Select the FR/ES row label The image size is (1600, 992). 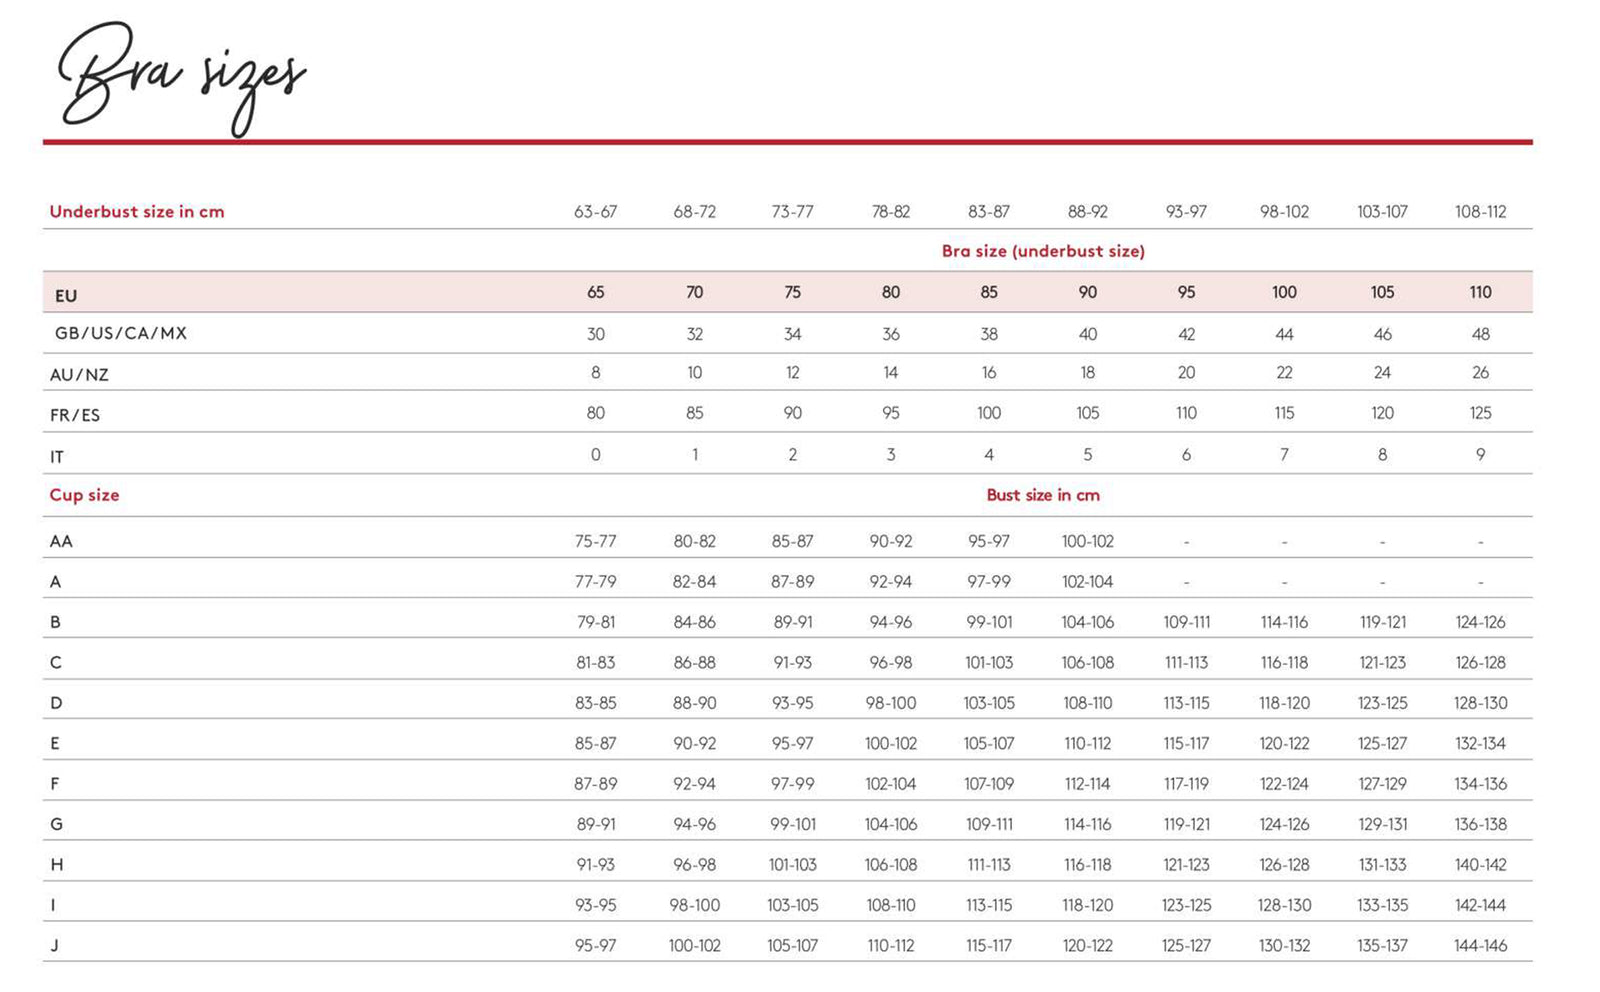point(75,415)
